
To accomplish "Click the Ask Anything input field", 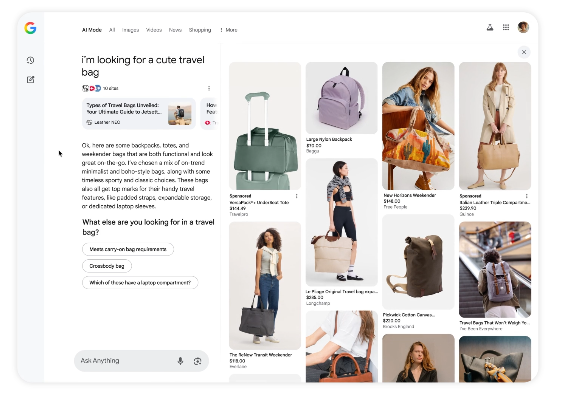I will pyautogui.click(x=125, y=361).
